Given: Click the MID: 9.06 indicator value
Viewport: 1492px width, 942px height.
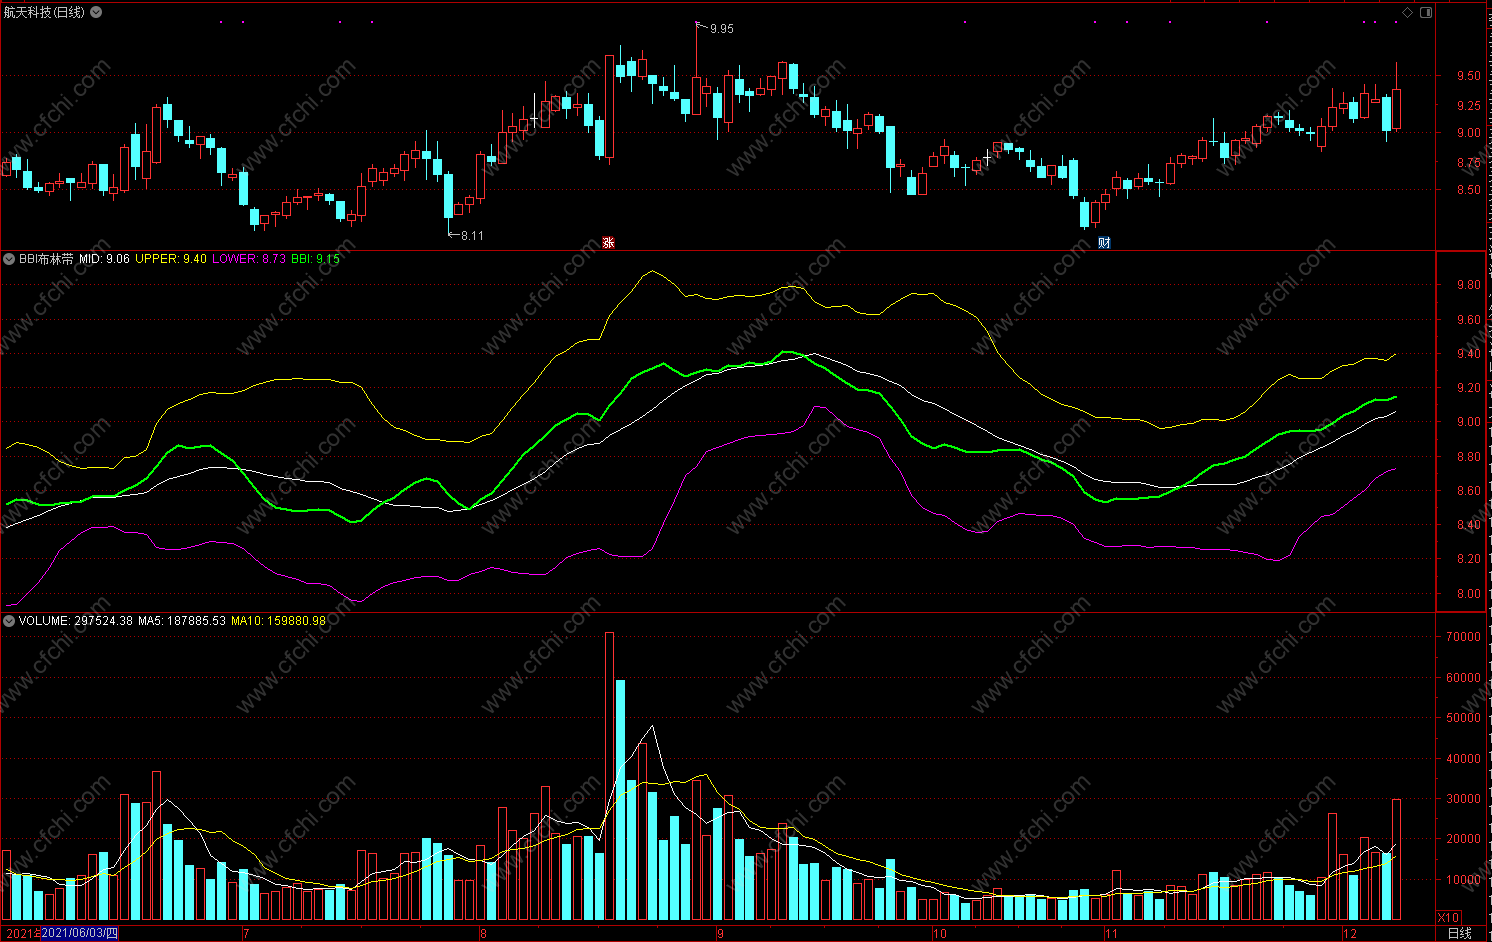Looking at the screenshot, I should pyautogui.click(x=104, y=258).
